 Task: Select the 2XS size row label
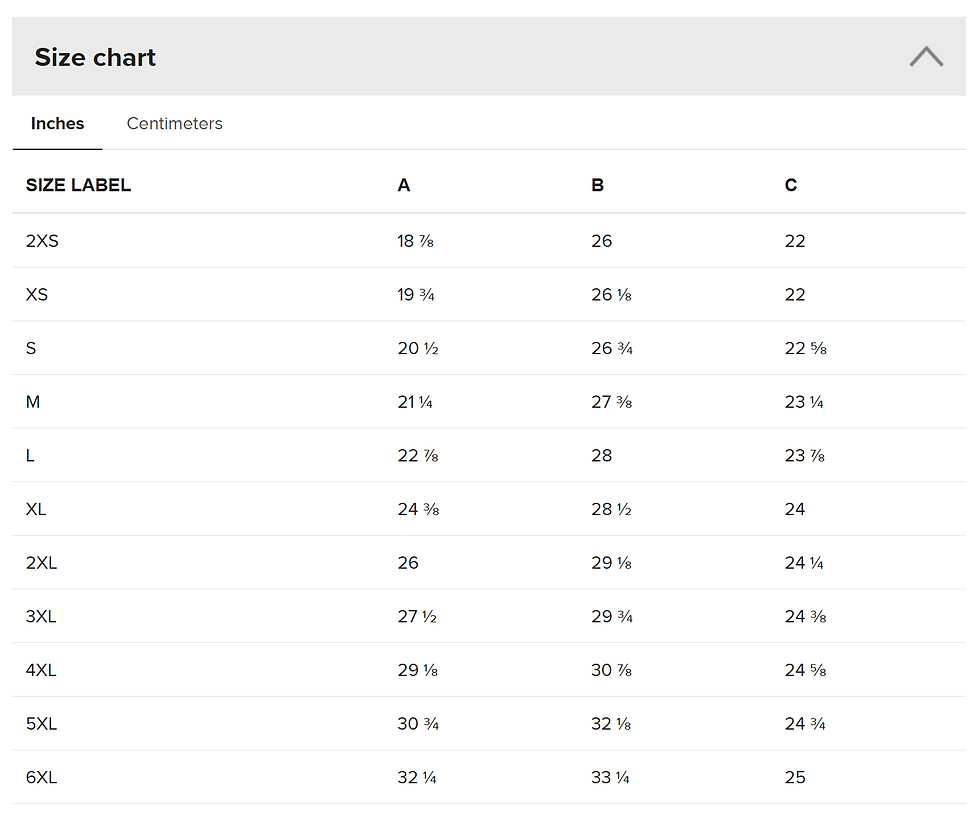42,241
